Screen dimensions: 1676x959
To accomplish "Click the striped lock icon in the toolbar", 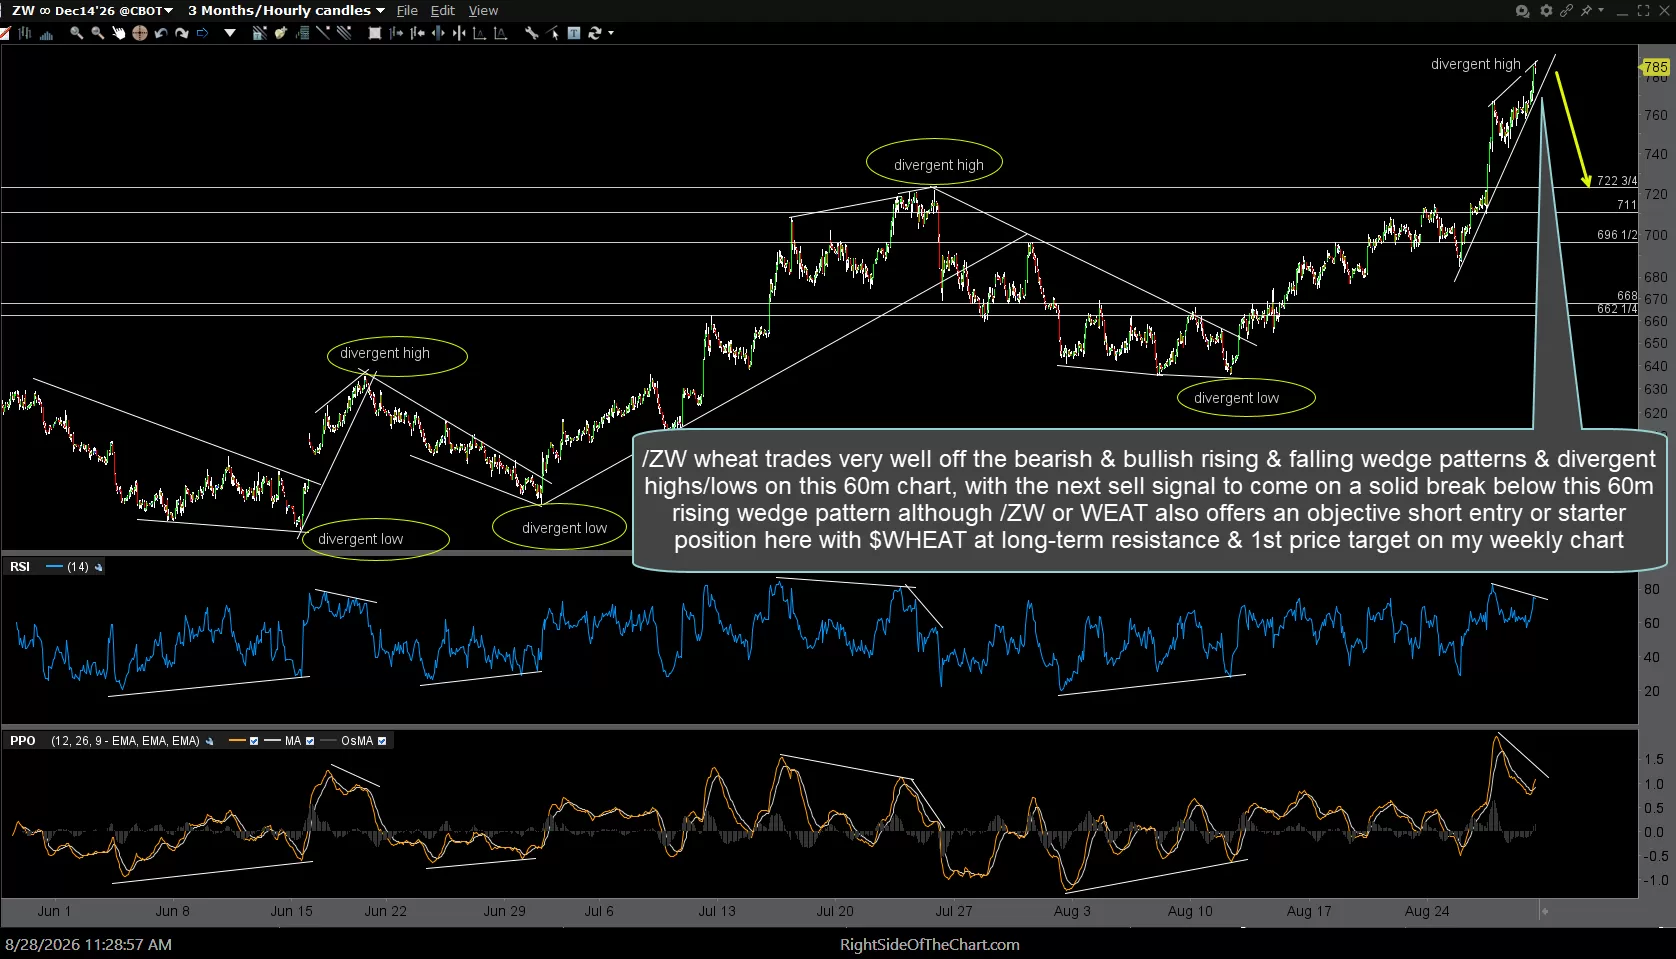I will (259, 33).
